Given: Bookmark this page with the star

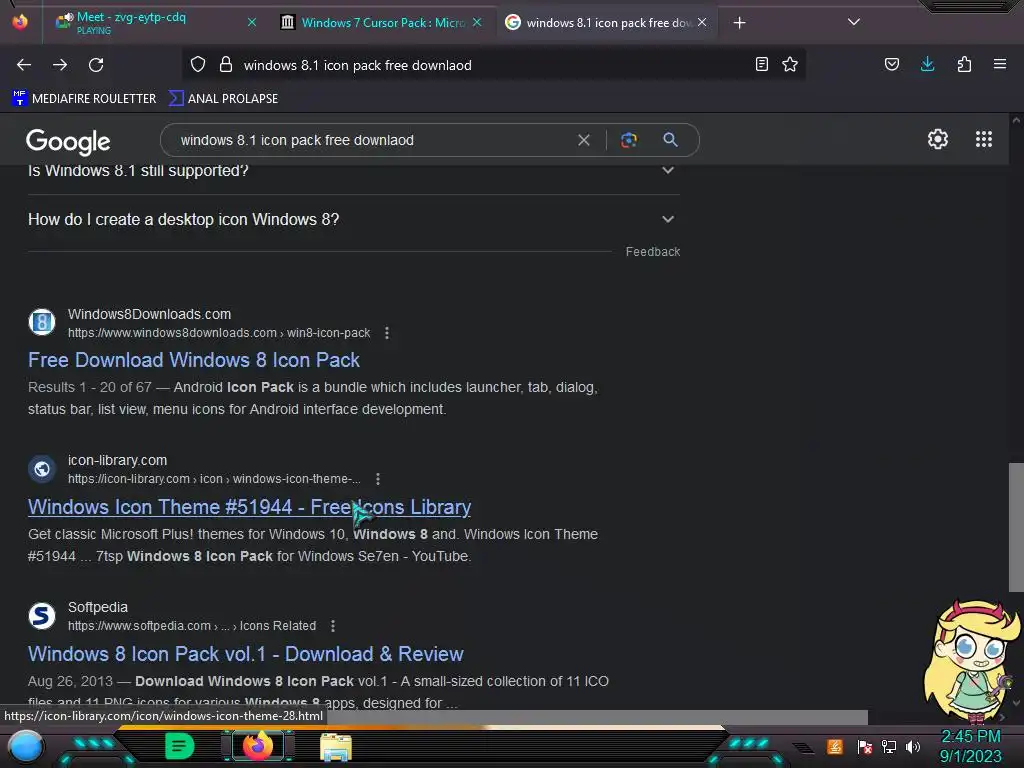Looking at the screenshot, I should tap(790, 64).
